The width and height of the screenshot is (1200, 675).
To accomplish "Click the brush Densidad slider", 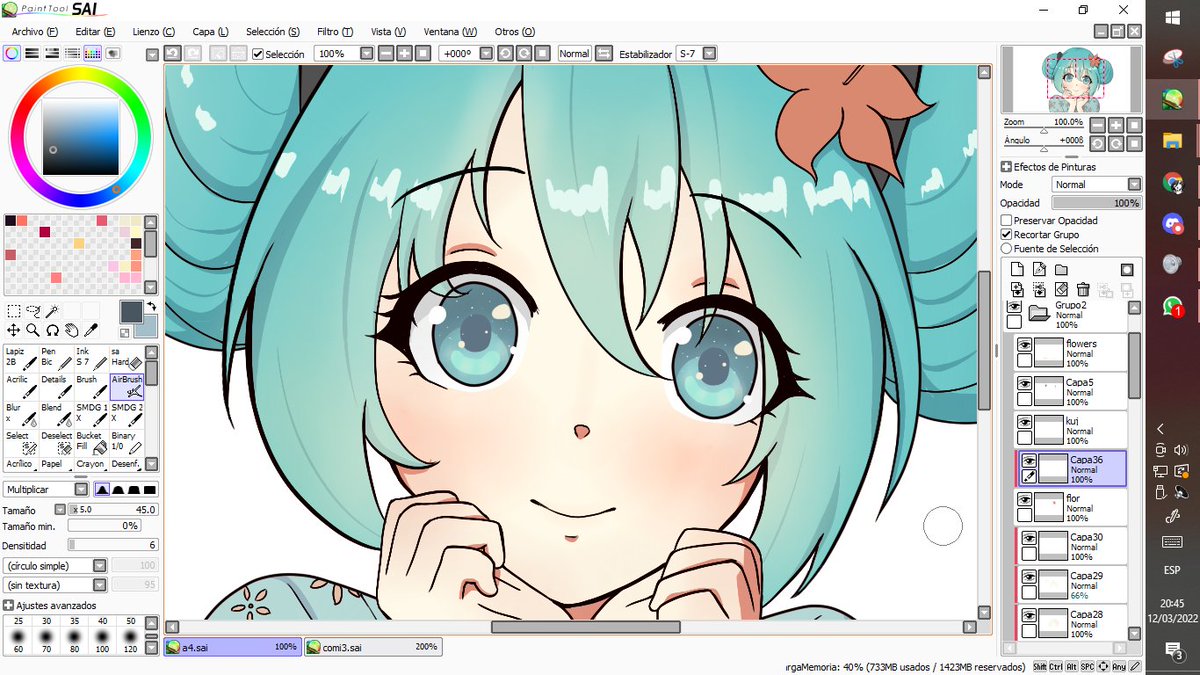I will pos(113,545).
